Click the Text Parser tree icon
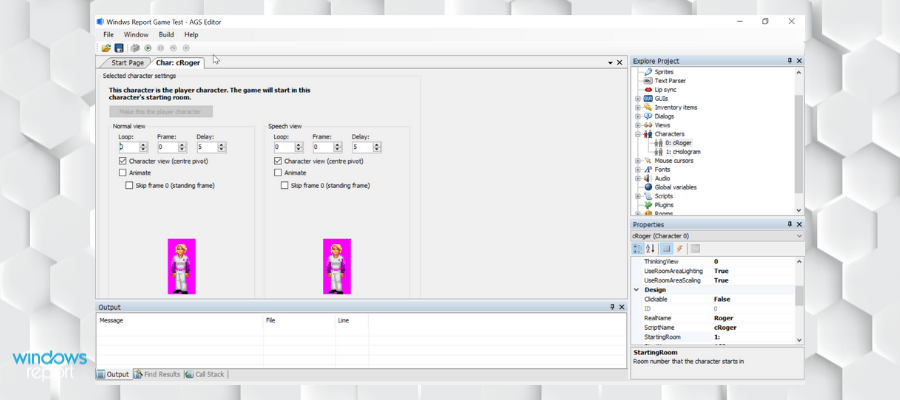 tap(648, 81)
